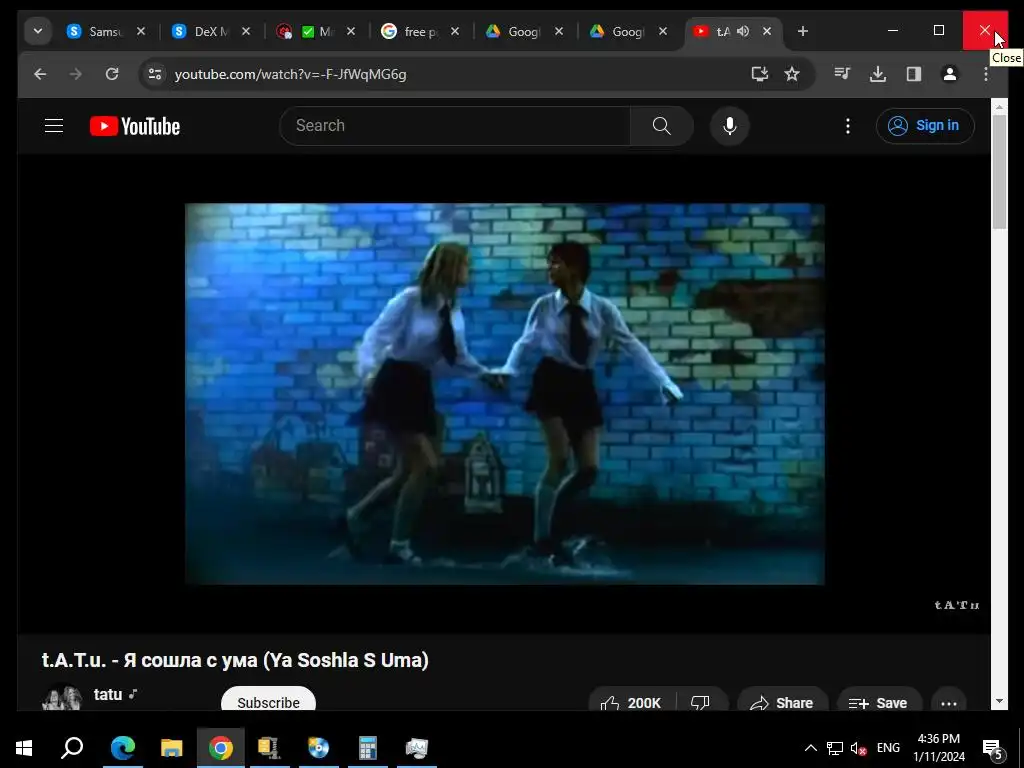Viewport: 1024px width, 768px height.
Task: Open the media controls icon
Action: point(842,74)
